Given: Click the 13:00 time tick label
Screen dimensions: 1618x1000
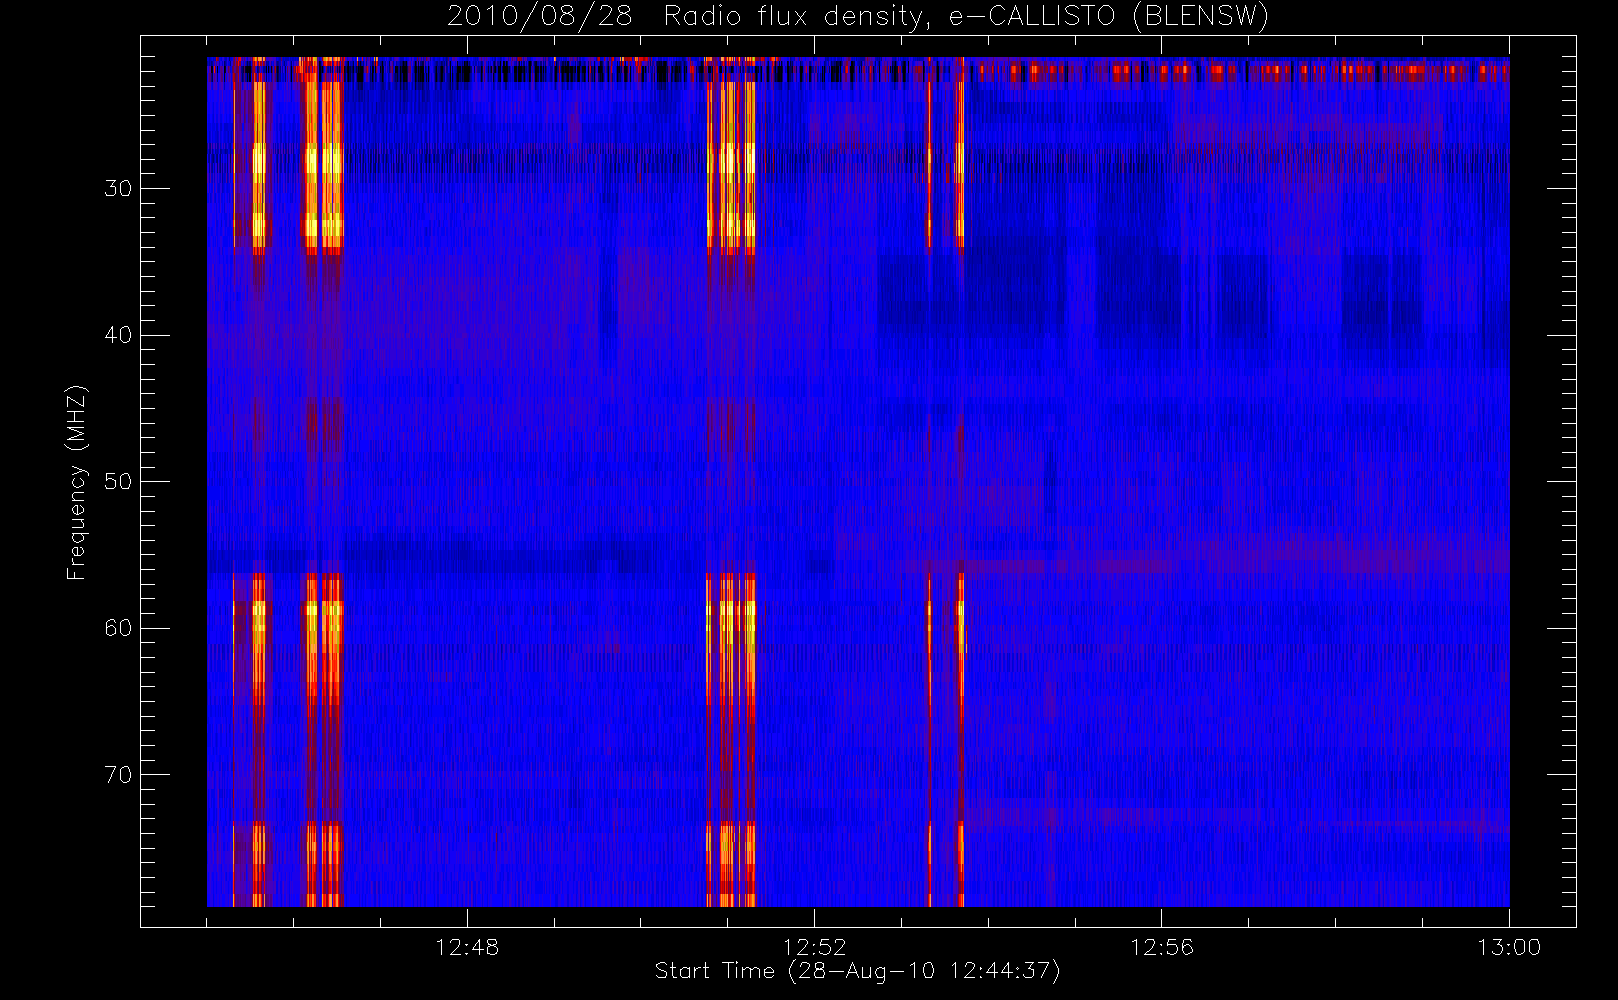Looking at the screenshot, I should click(1508, 947).
